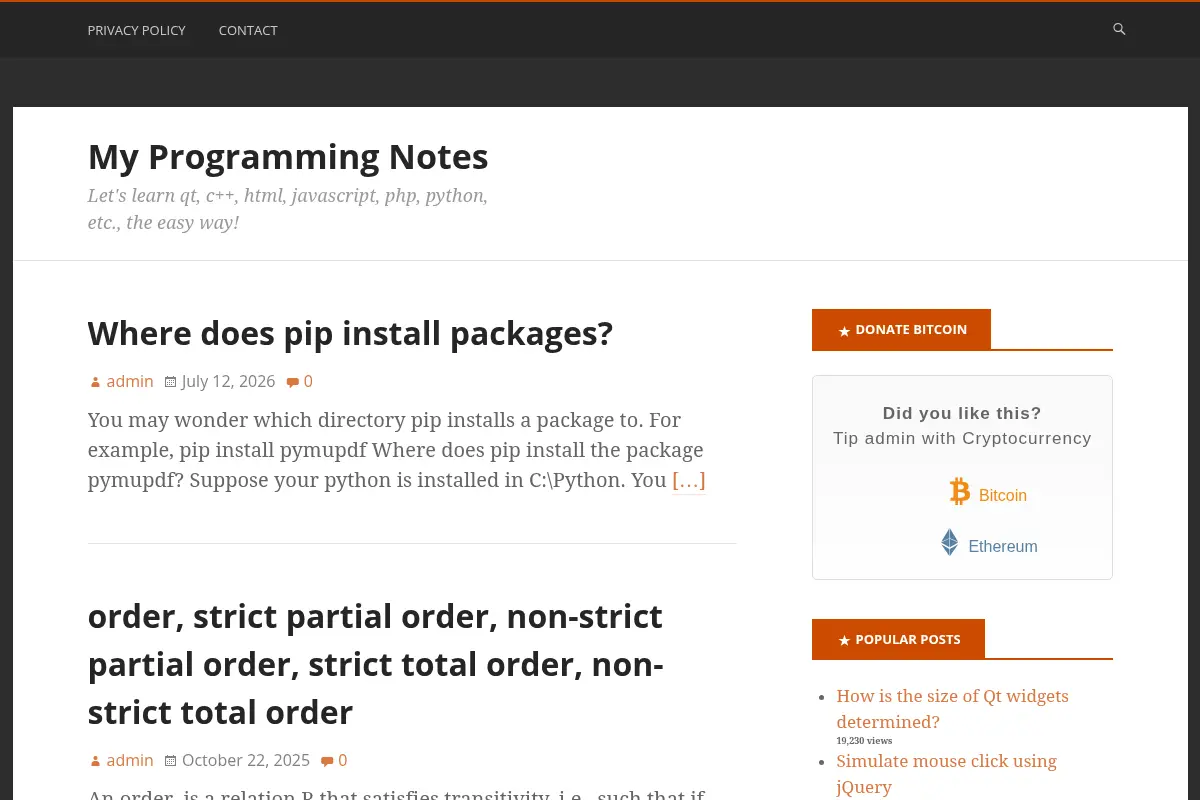
Task: Go to My Programming Notes home title
Action: 288,157
